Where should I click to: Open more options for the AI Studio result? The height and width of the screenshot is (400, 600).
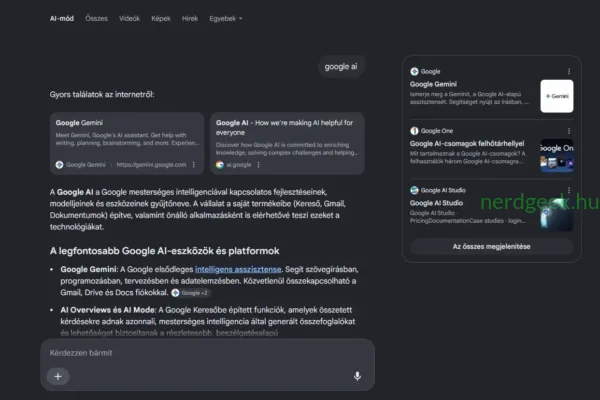(569, 190)
